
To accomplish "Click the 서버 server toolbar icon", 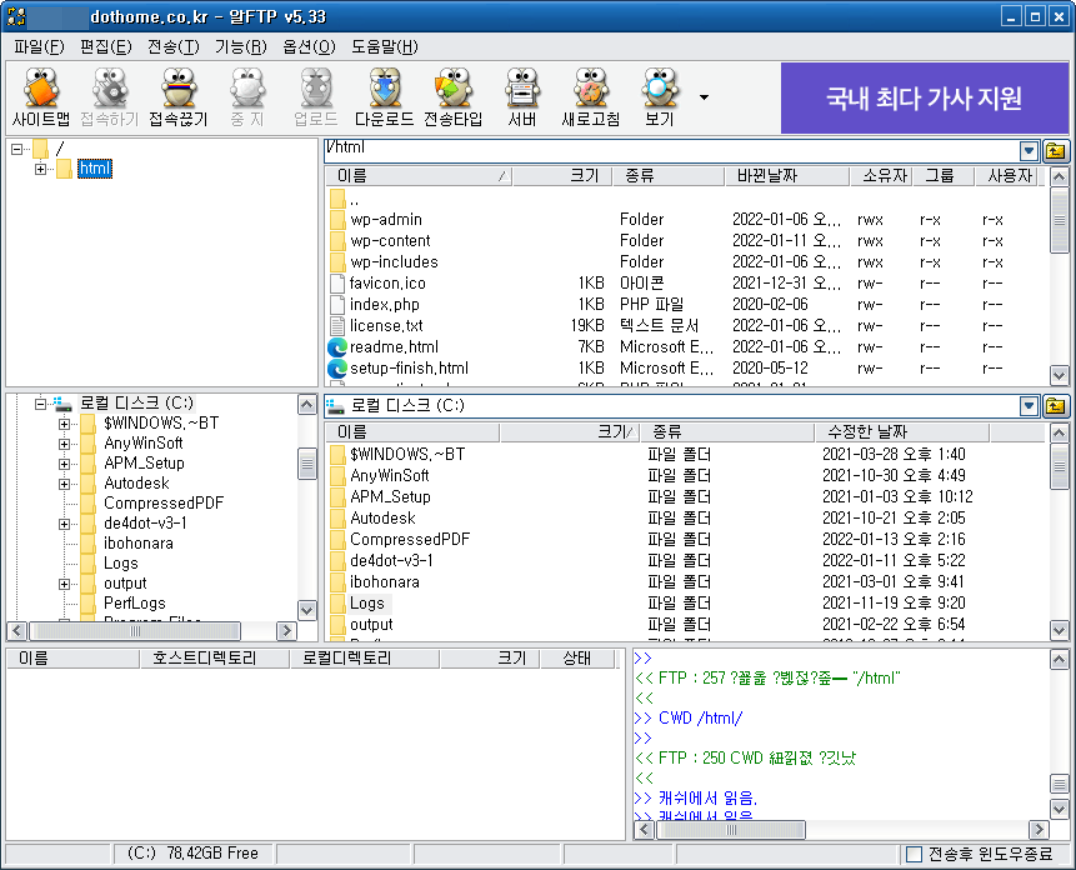I will 522,97.
